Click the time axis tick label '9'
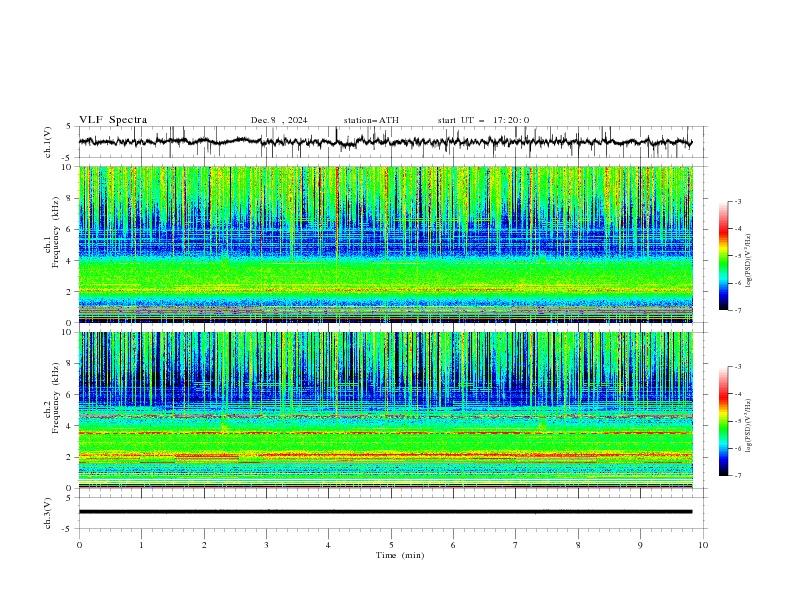 click(640, 545)
